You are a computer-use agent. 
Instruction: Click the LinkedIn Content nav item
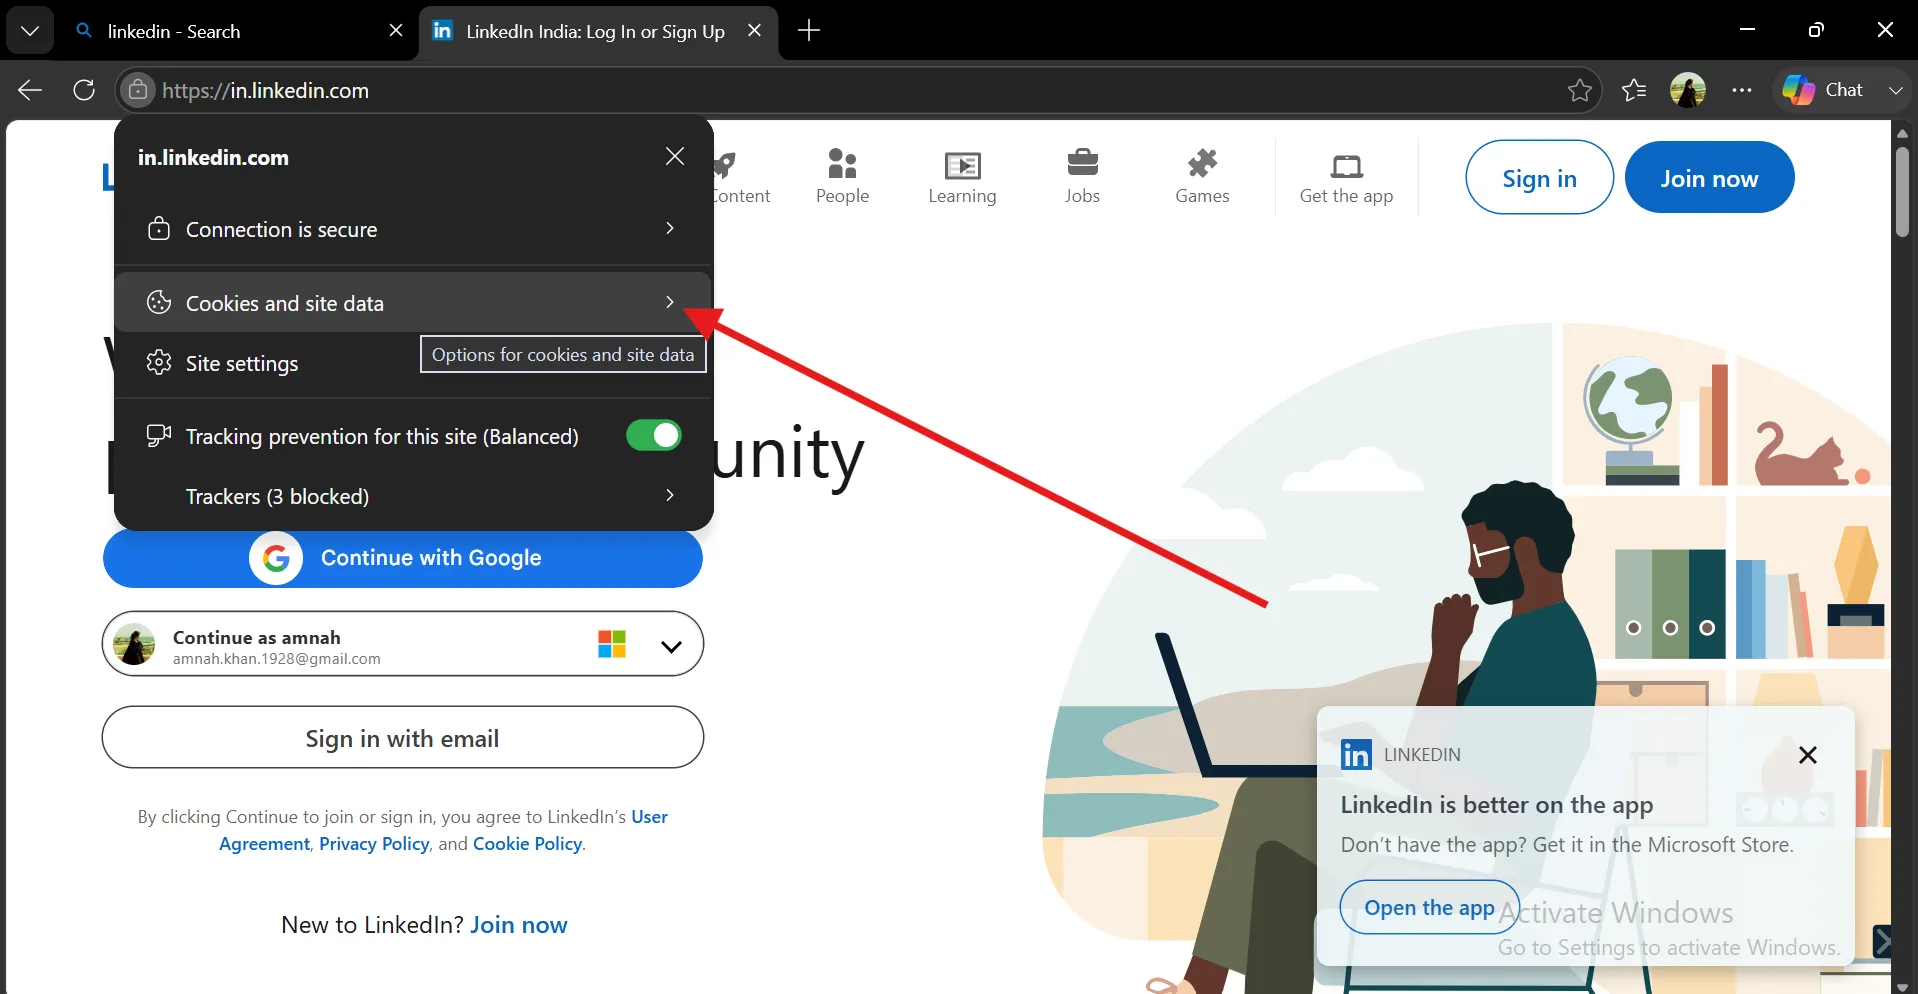(x=742, y=177)
